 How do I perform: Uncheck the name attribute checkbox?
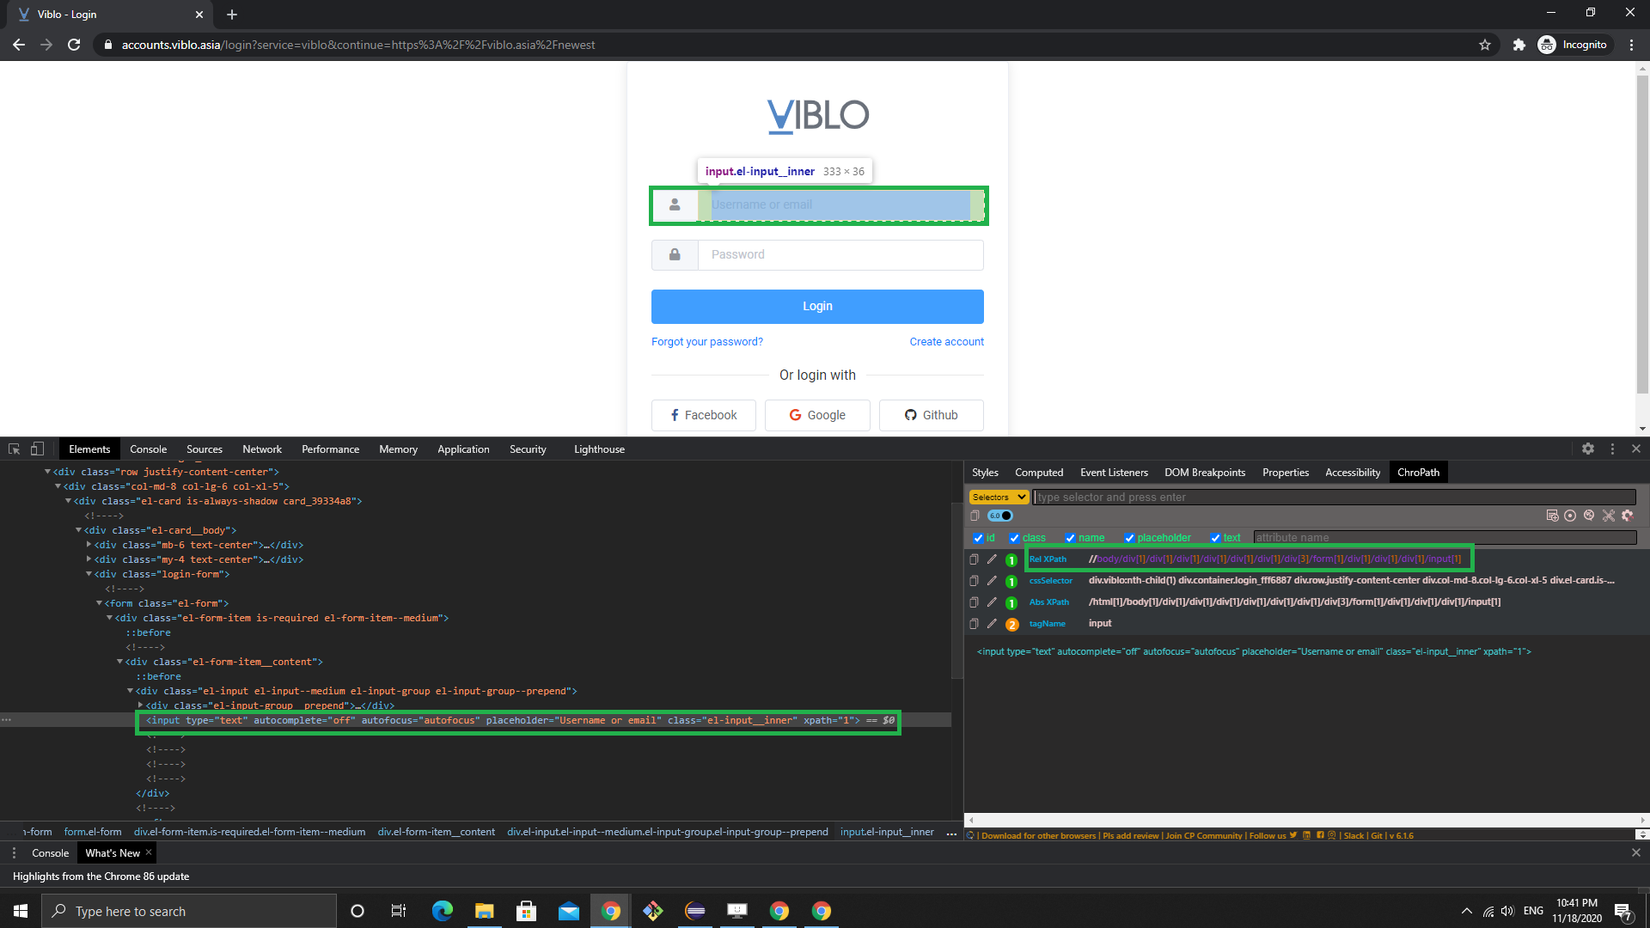click(1071, 538)
